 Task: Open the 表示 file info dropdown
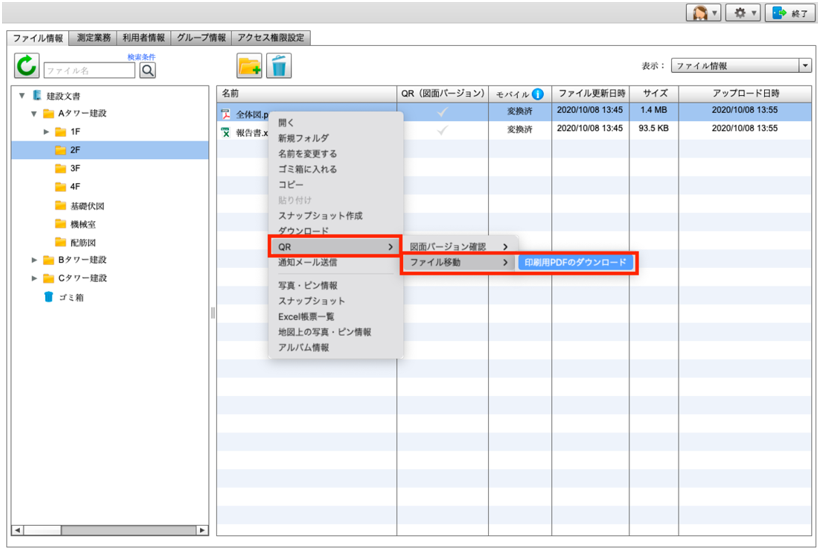(740, 65)
